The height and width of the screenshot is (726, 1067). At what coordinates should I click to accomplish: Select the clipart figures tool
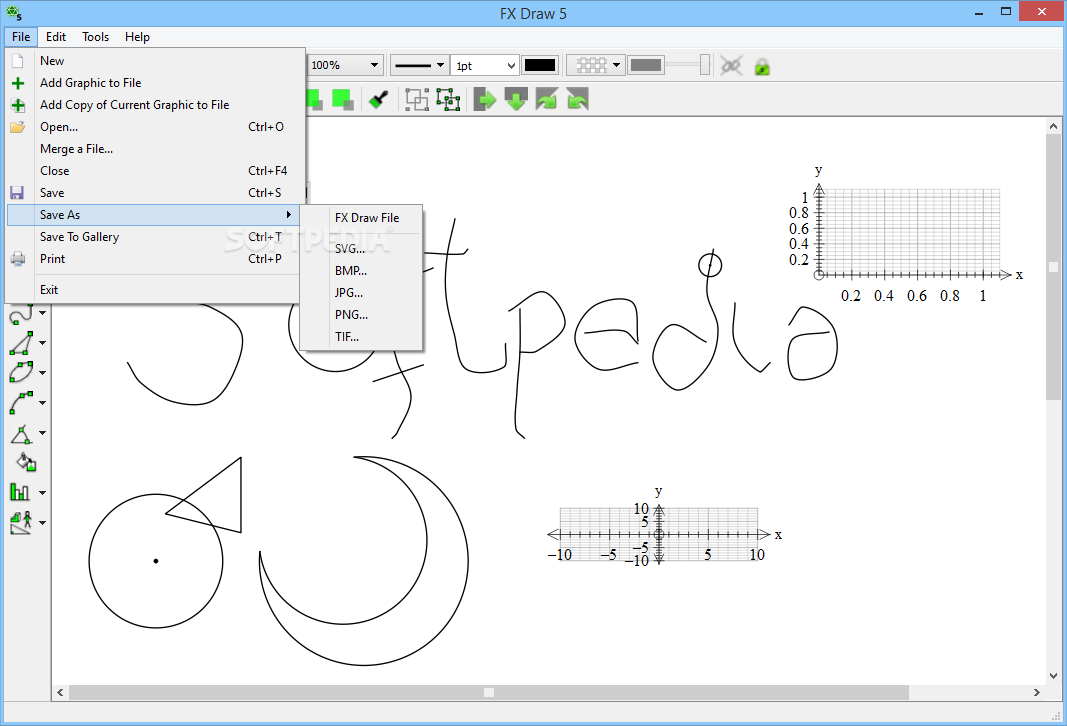point(21,523)
